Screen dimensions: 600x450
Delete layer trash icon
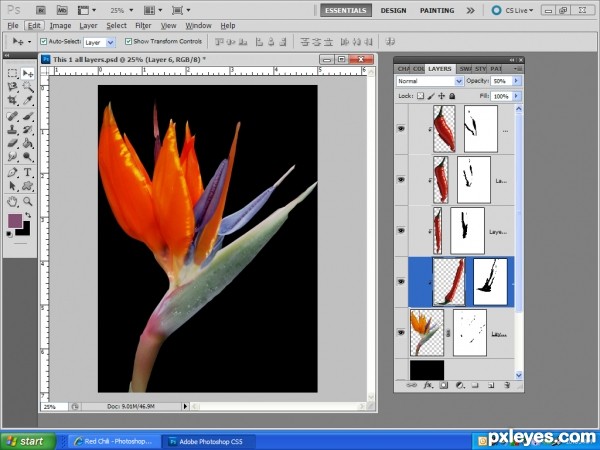tap(507, 385)
